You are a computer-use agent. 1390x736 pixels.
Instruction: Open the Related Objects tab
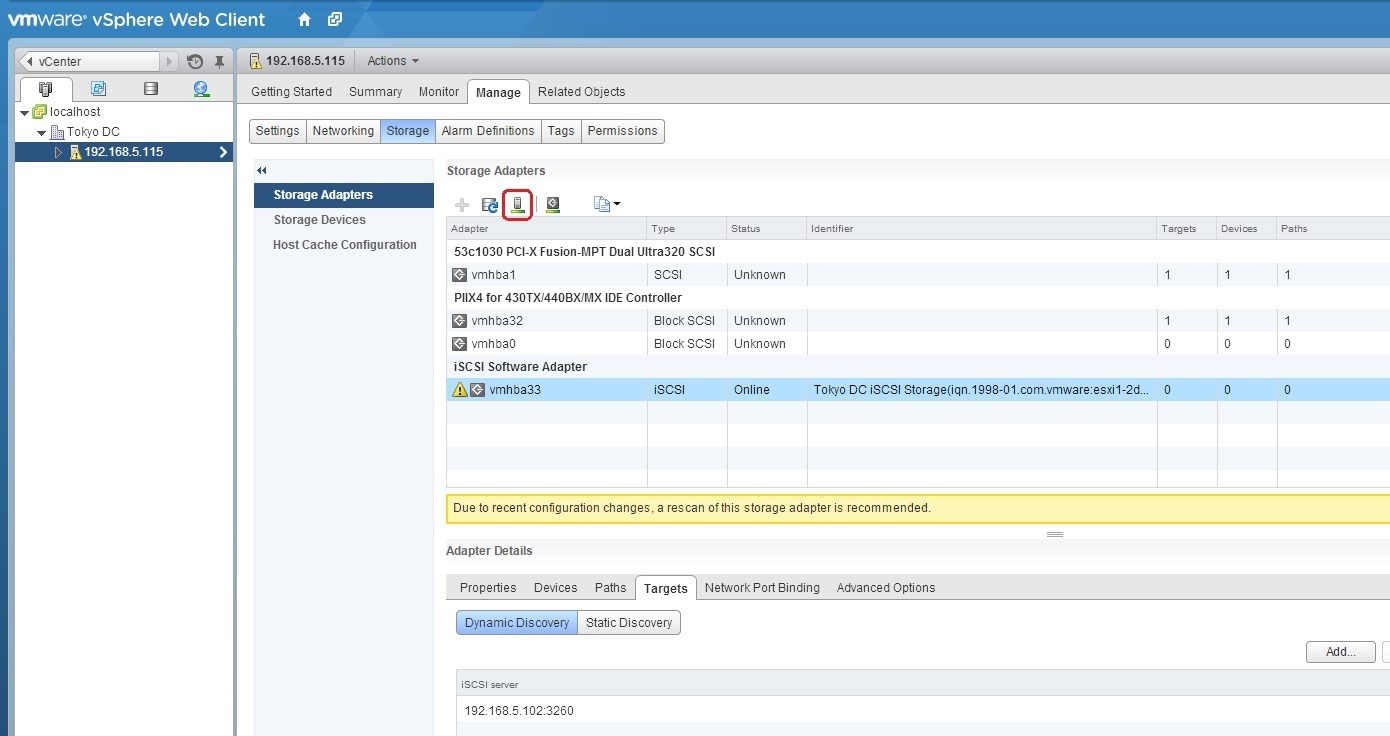coord(582,92)
